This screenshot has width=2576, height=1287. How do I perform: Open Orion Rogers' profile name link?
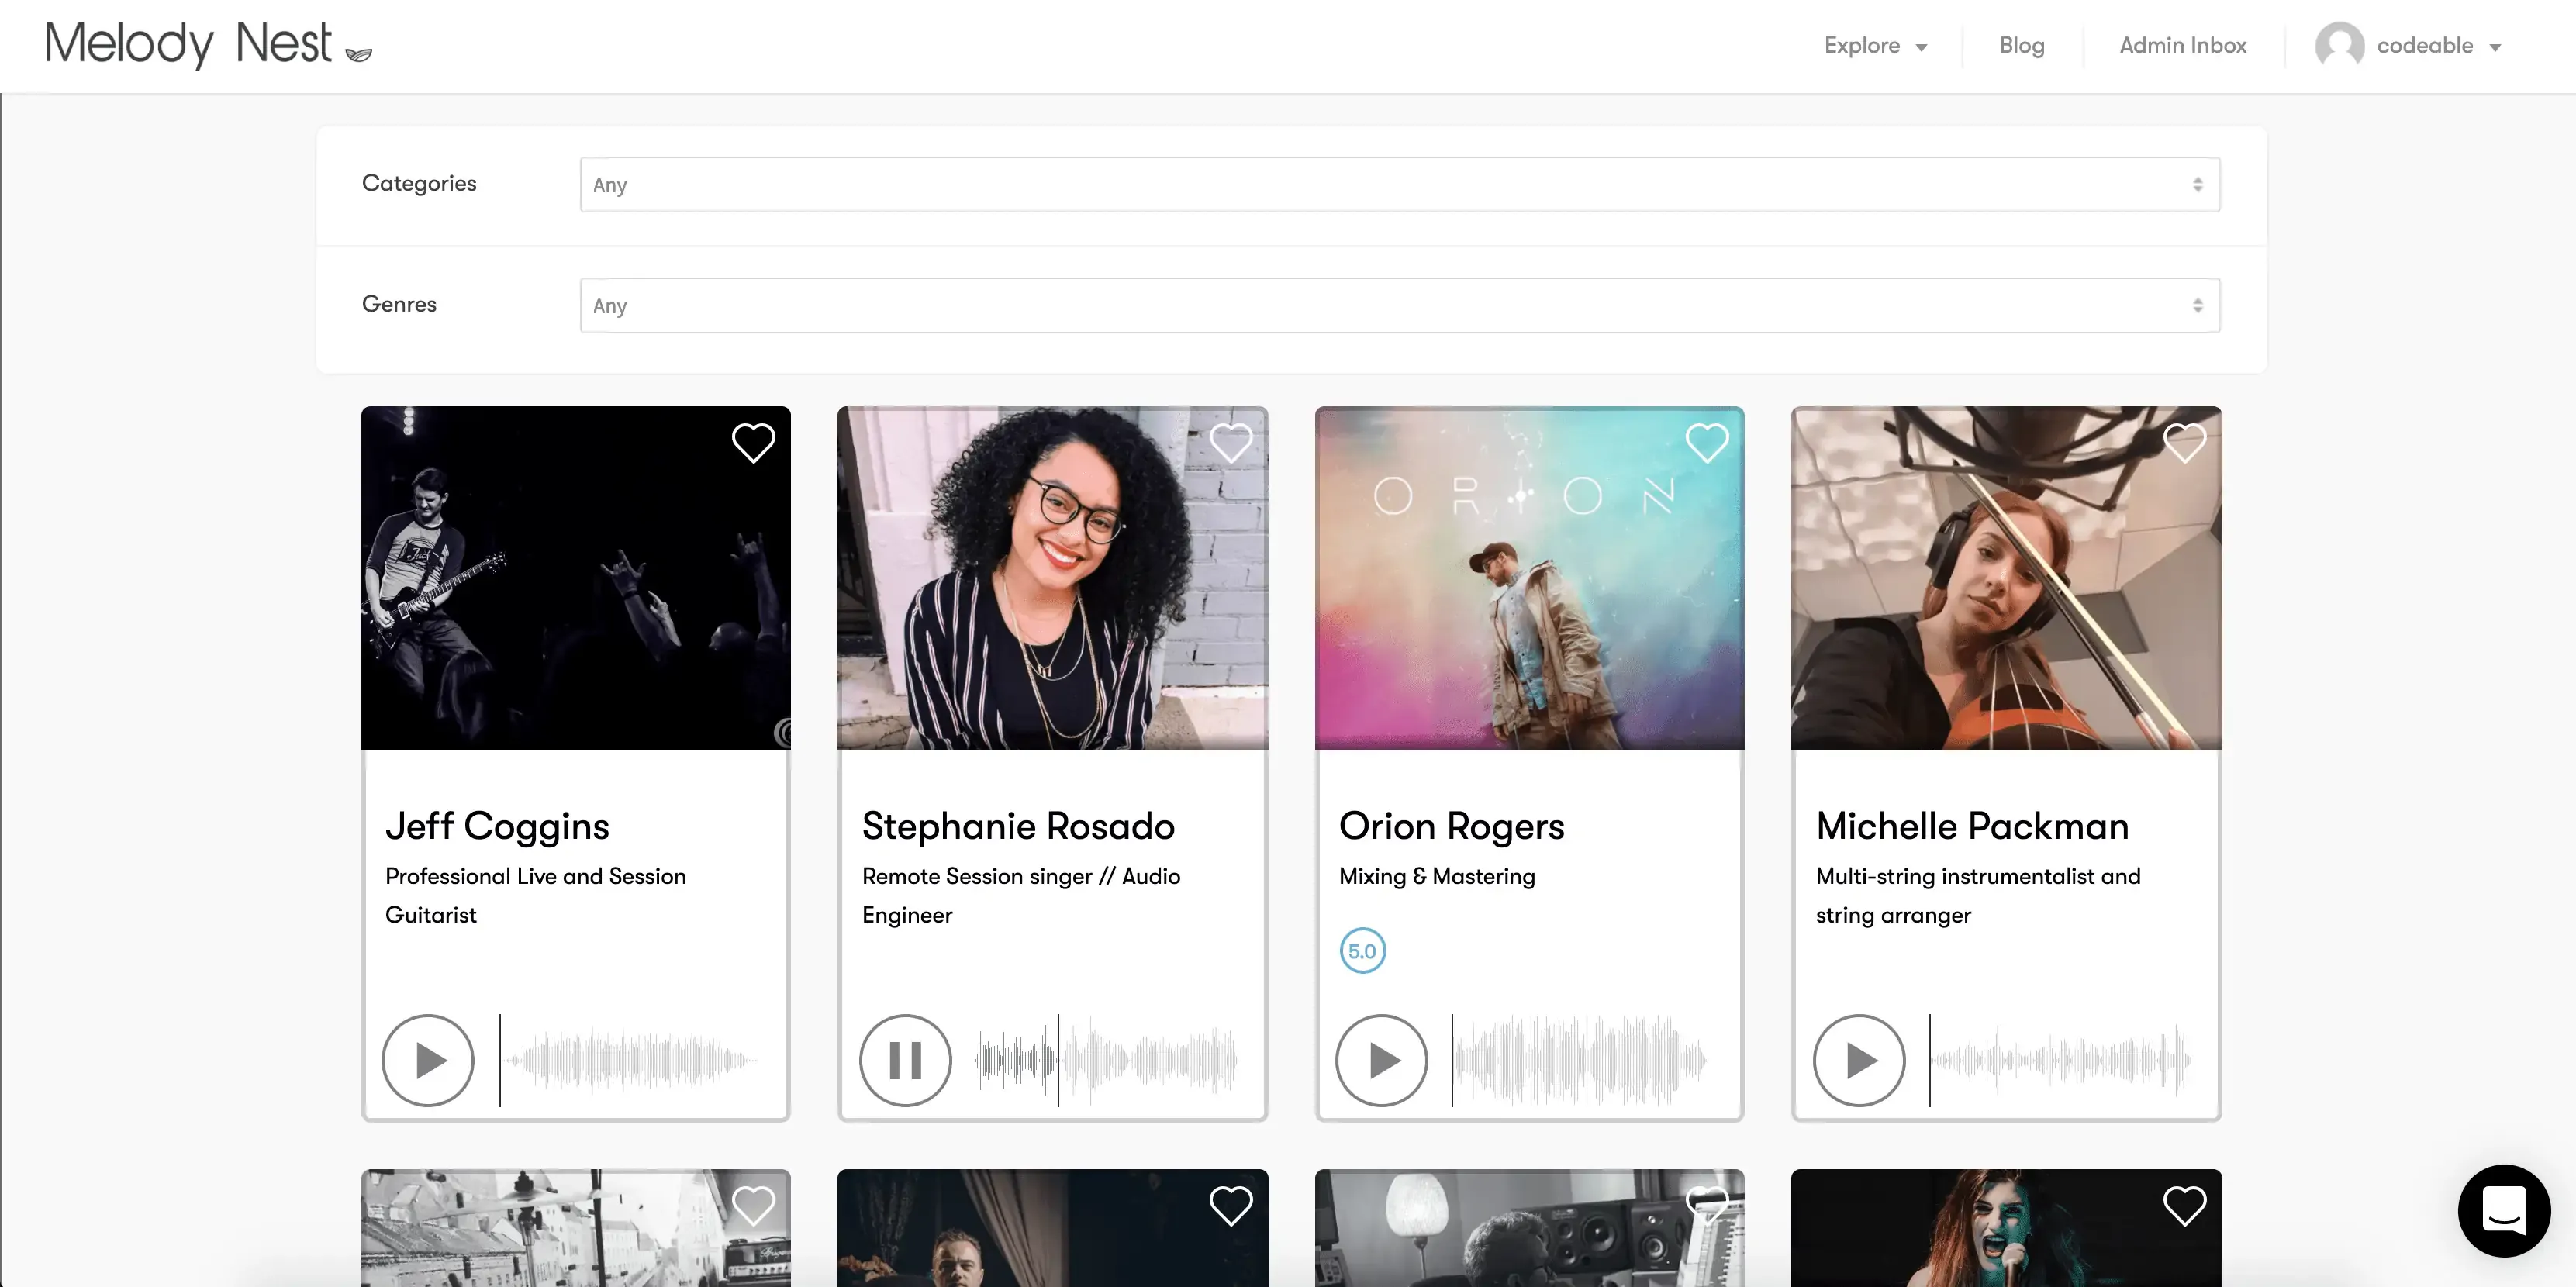point(1451,826)
